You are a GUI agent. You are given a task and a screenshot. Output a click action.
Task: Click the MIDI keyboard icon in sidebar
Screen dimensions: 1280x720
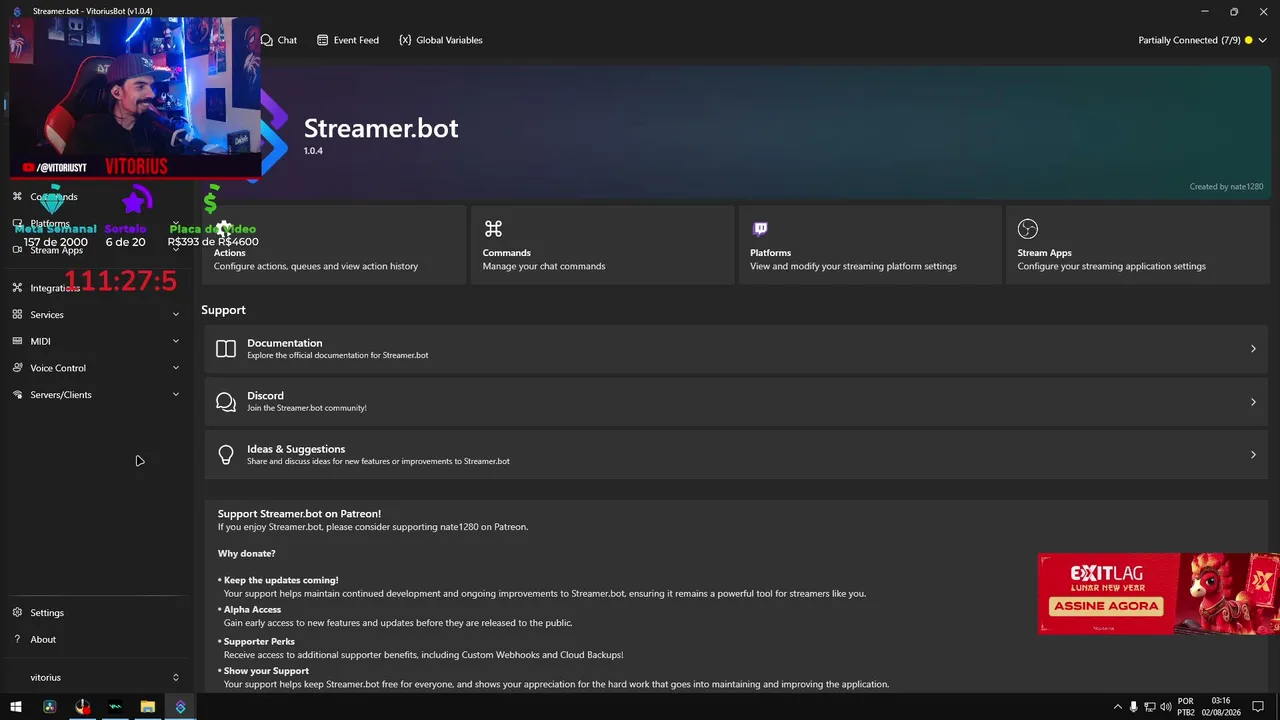pos(17,341)
